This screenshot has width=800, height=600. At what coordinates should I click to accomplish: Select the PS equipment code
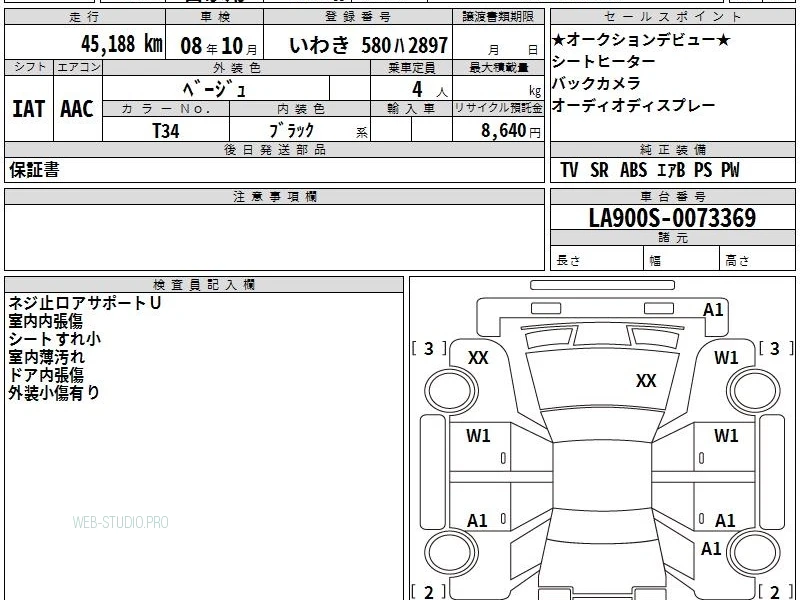[x=703, y=170]
